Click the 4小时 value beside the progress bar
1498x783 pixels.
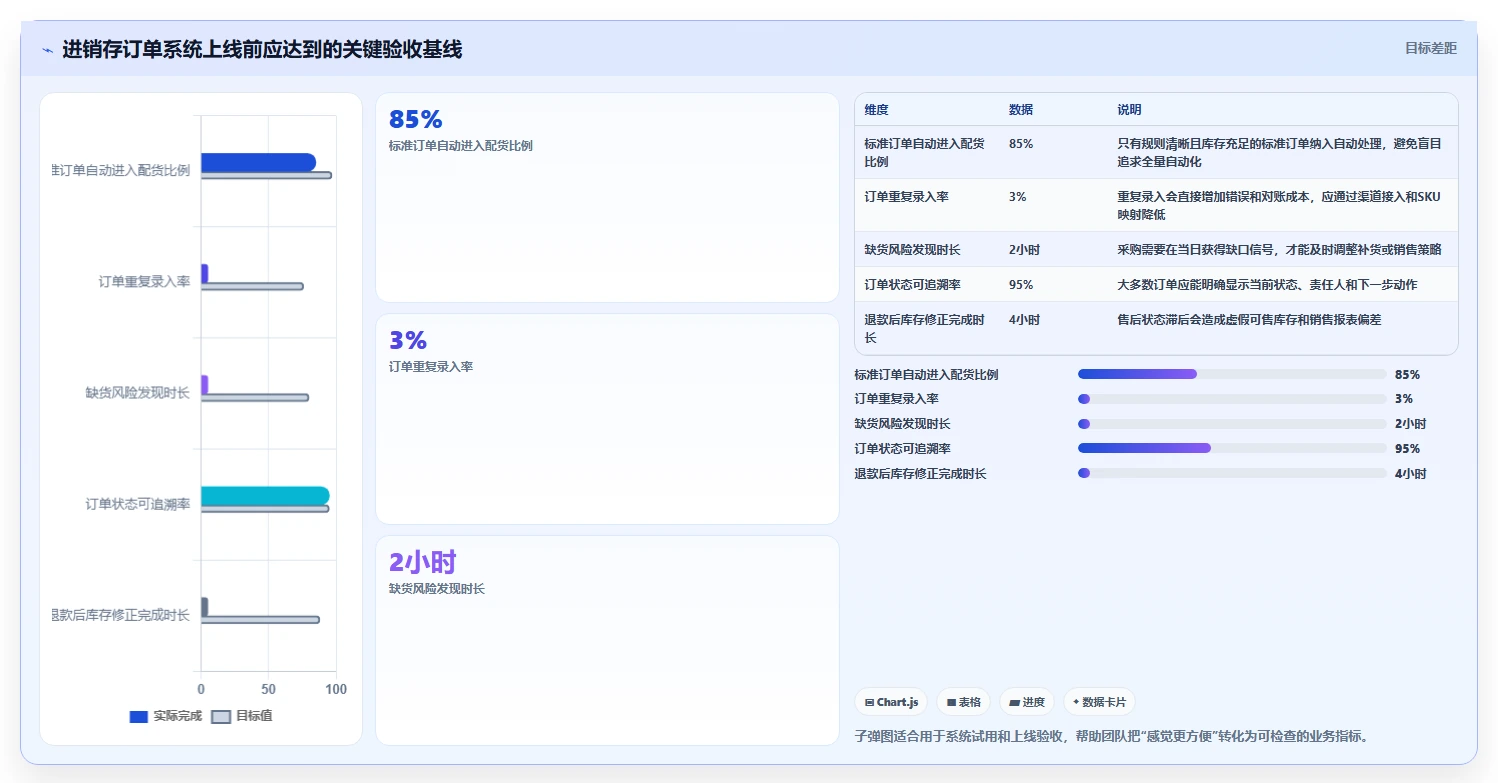coord(1410,474)
